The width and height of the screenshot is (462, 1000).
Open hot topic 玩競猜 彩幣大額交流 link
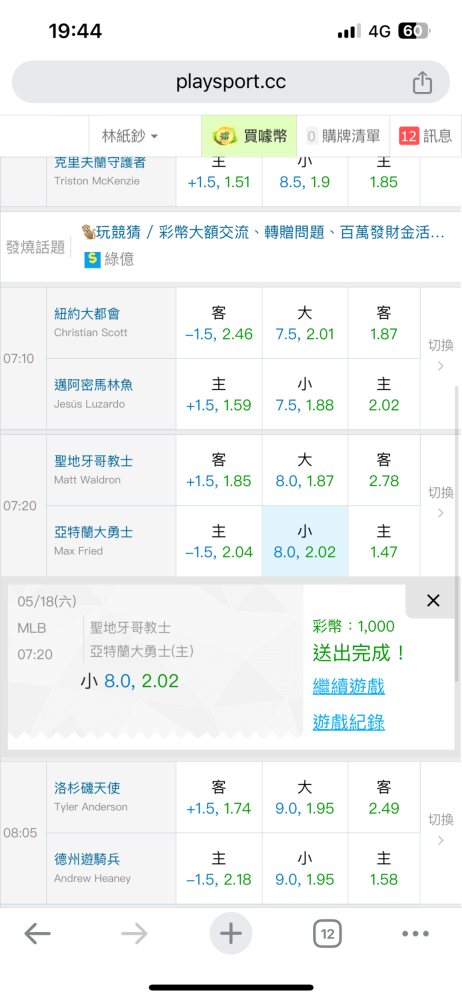(x=262, y=233)
